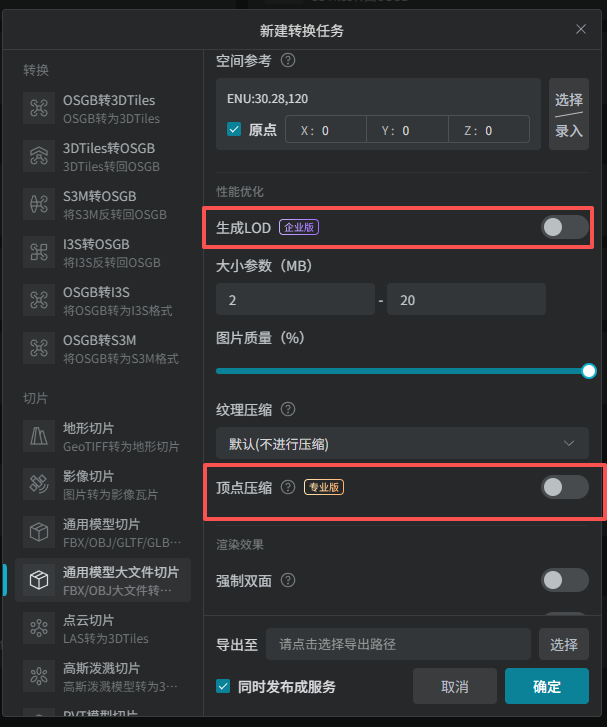Screen dimensions: 607x727
Task: Choose the 高斯泼溅切片 icon
Action: click(x=39, y=676)
